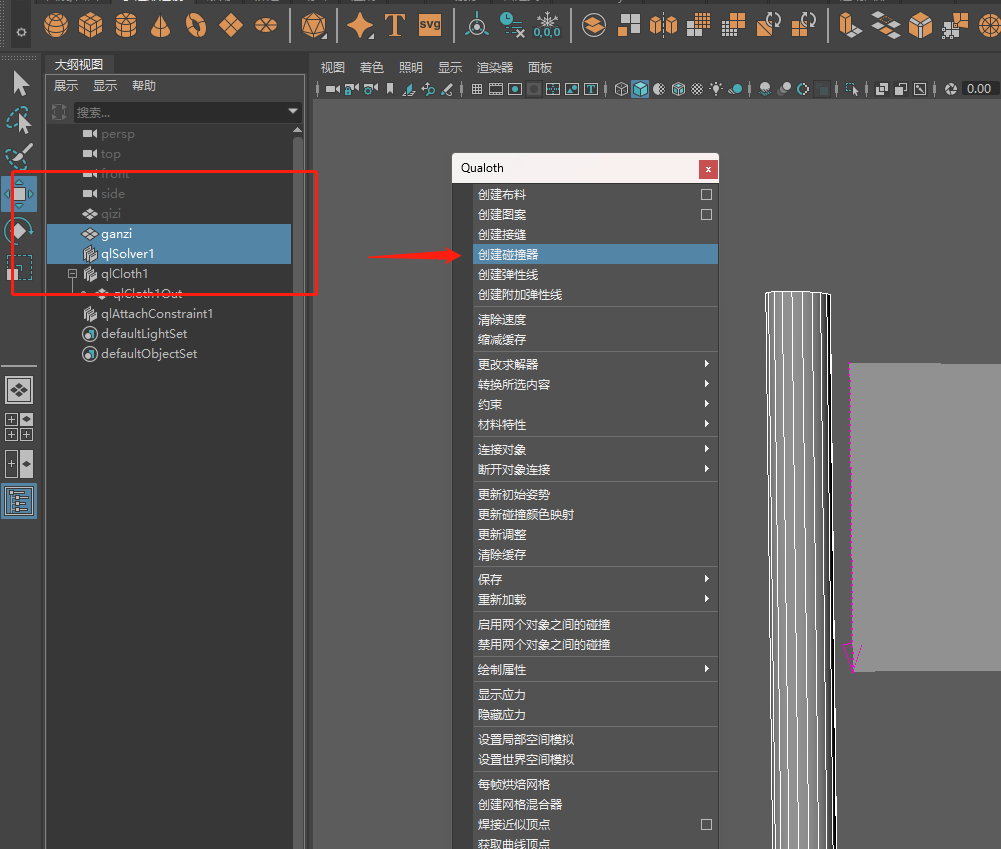Image resolution: width=1001 pixels, height=849 pixels.
Task: Click the platonic solid shelf icon
Action: pyautogui.click(x=313, y=26)
